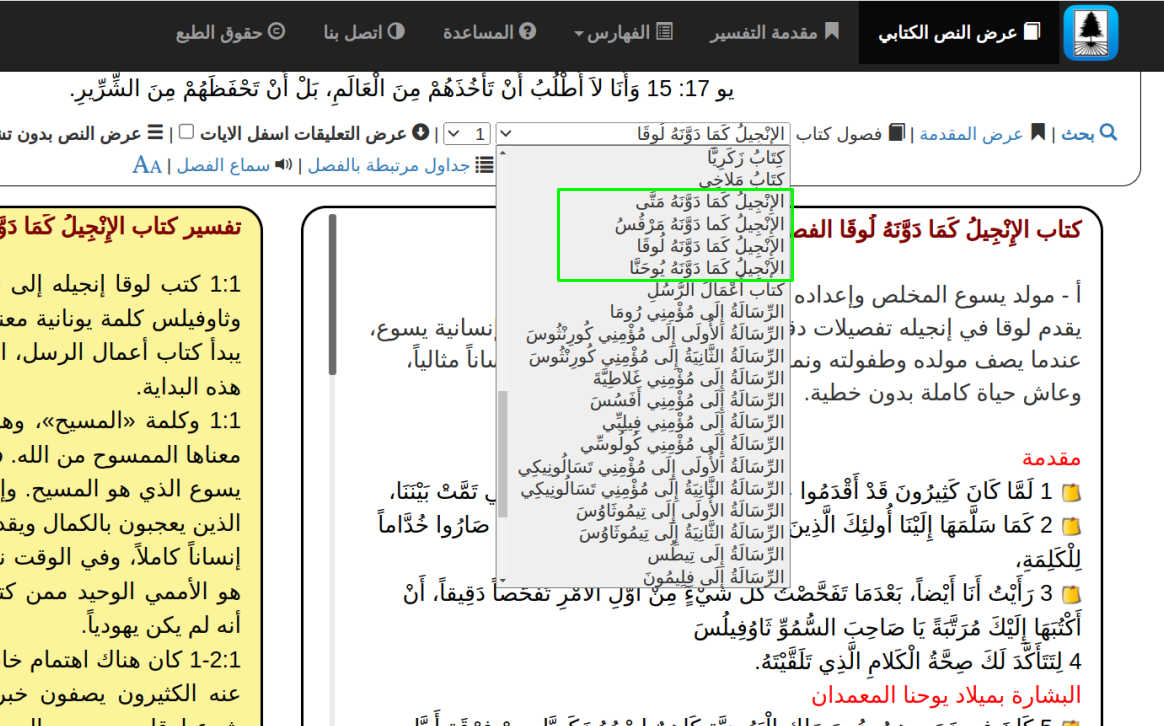This screenshot has width=1164, height=726.
Task: Select كِتَابُ مَلاخِي option
Action: [x=741, y=179]
